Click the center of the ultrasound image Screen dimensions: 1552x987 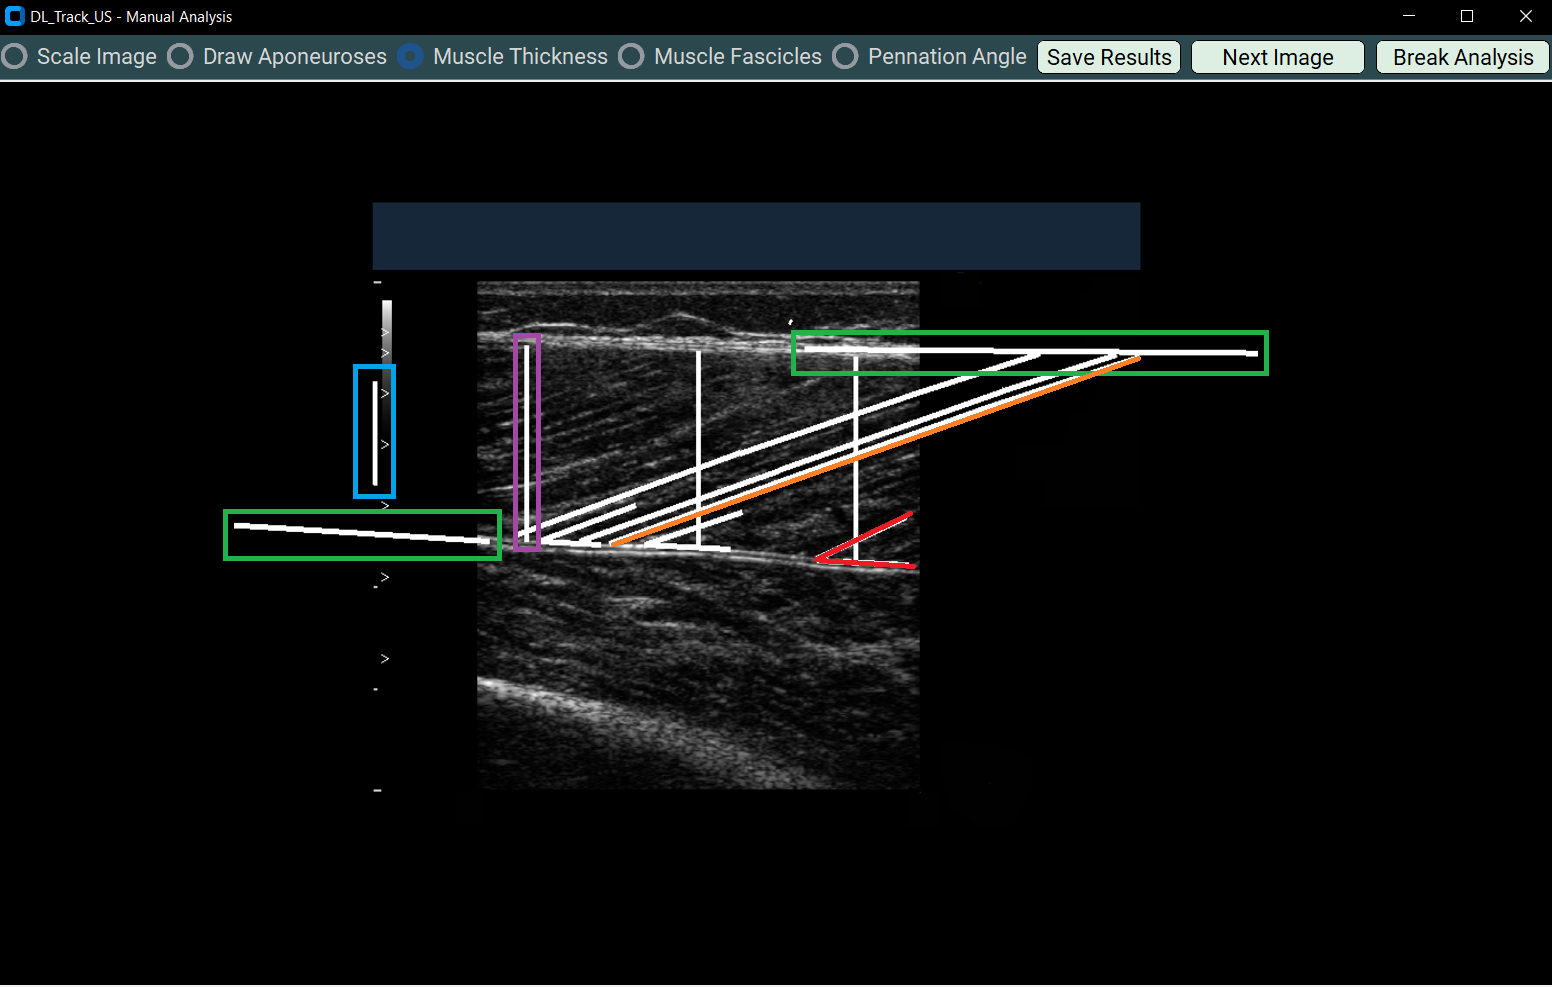(x=698, y=535)
